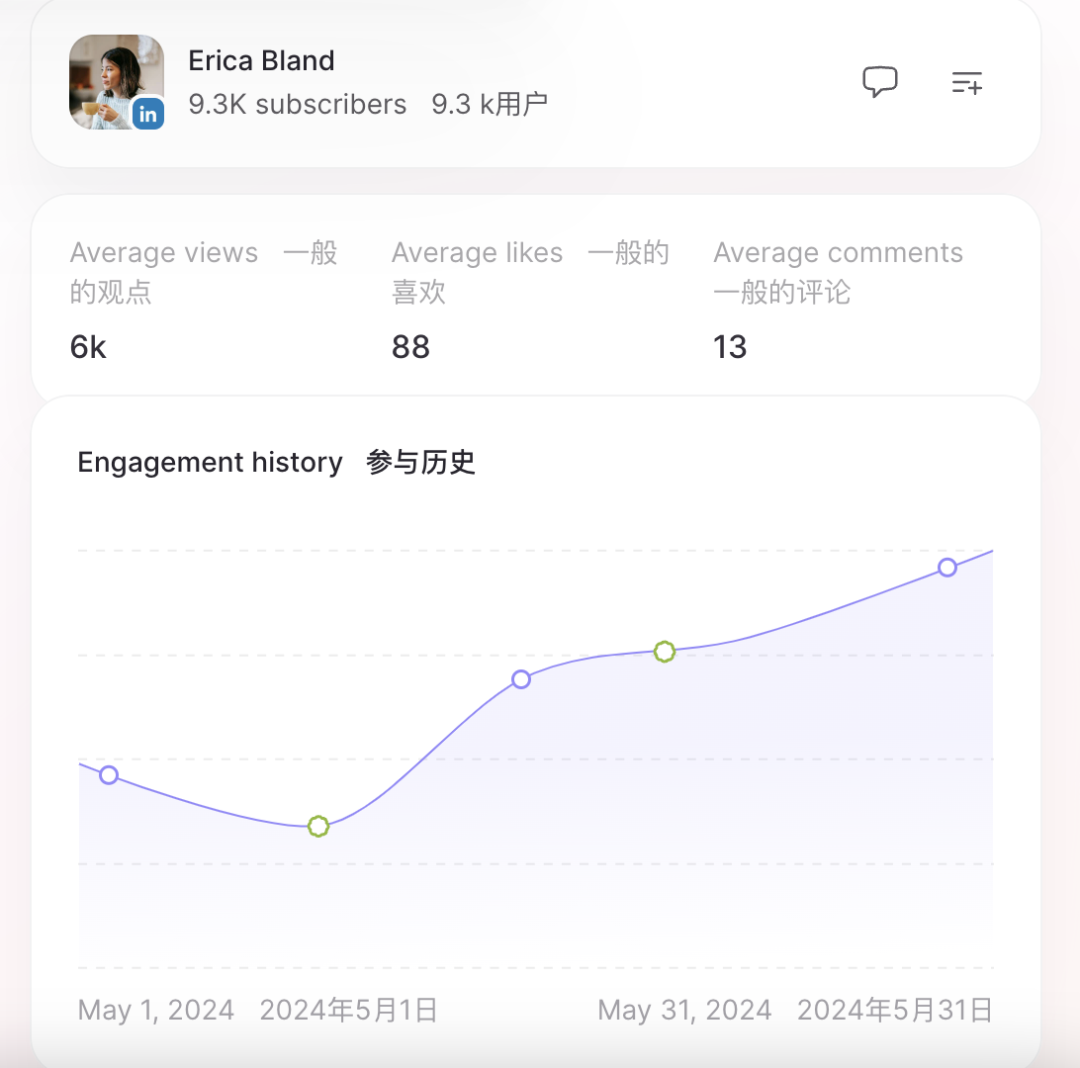
Task: Click the rightmost purple point on the line
Action: (x=947, y=568)
